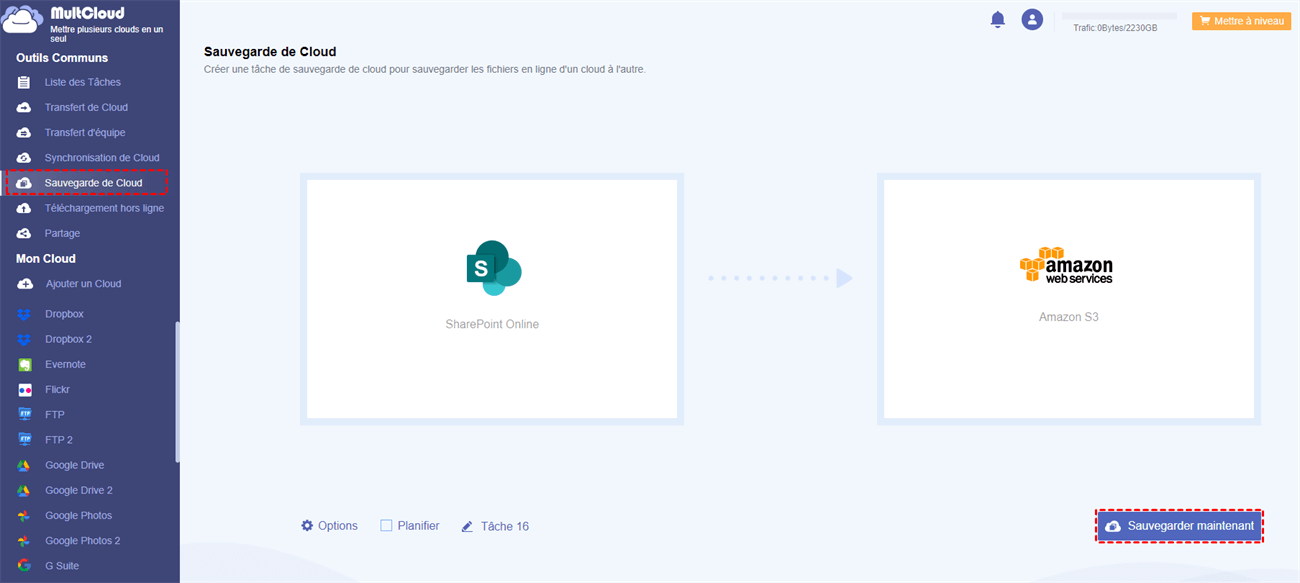Select the Amazon S3 destination box
Screen dimensions: 1300x583
pos(1069,299)
